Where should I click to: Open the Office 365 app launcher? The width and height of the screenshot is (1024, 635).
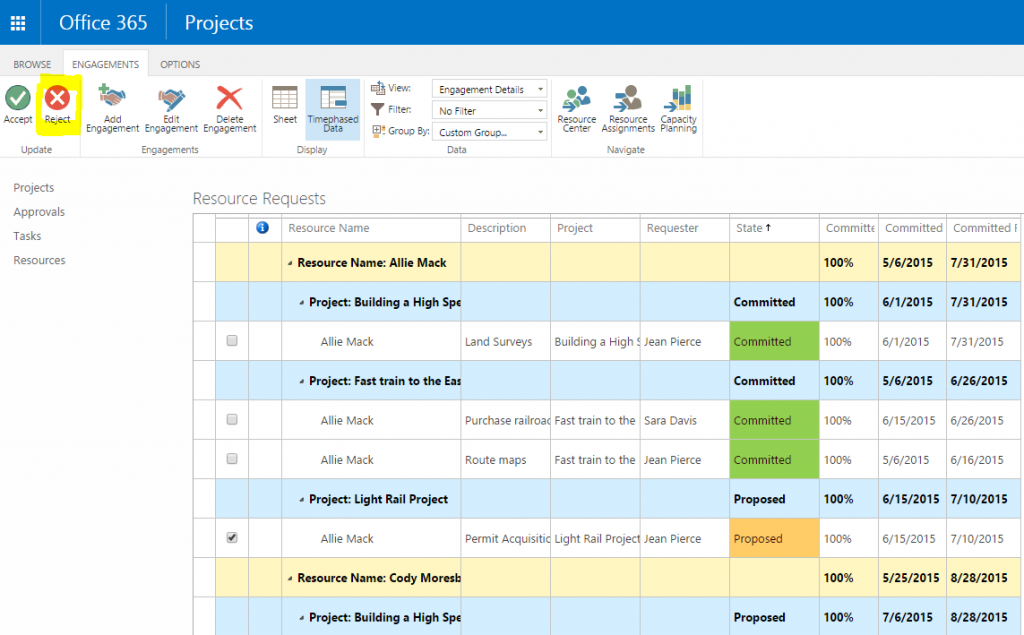pos(18,22)
